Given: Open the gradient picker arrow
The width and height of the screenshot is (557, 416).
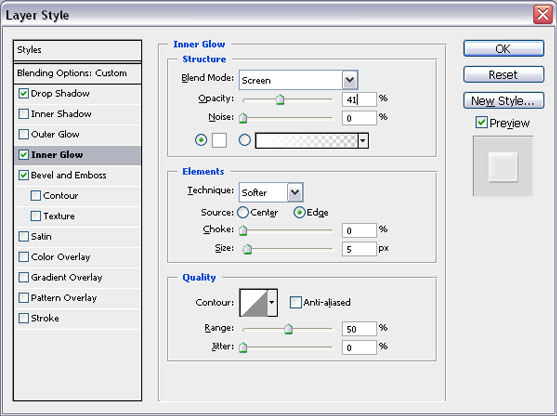Looking at the screenshot, I should point(363,141).
